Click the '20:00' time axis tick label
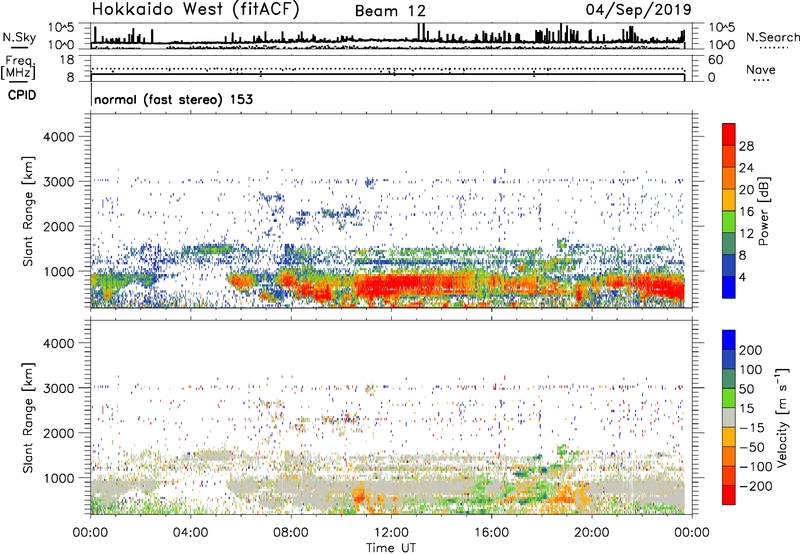Image resolution: width=800 pixels, height=554 pixels. [591, 533]
